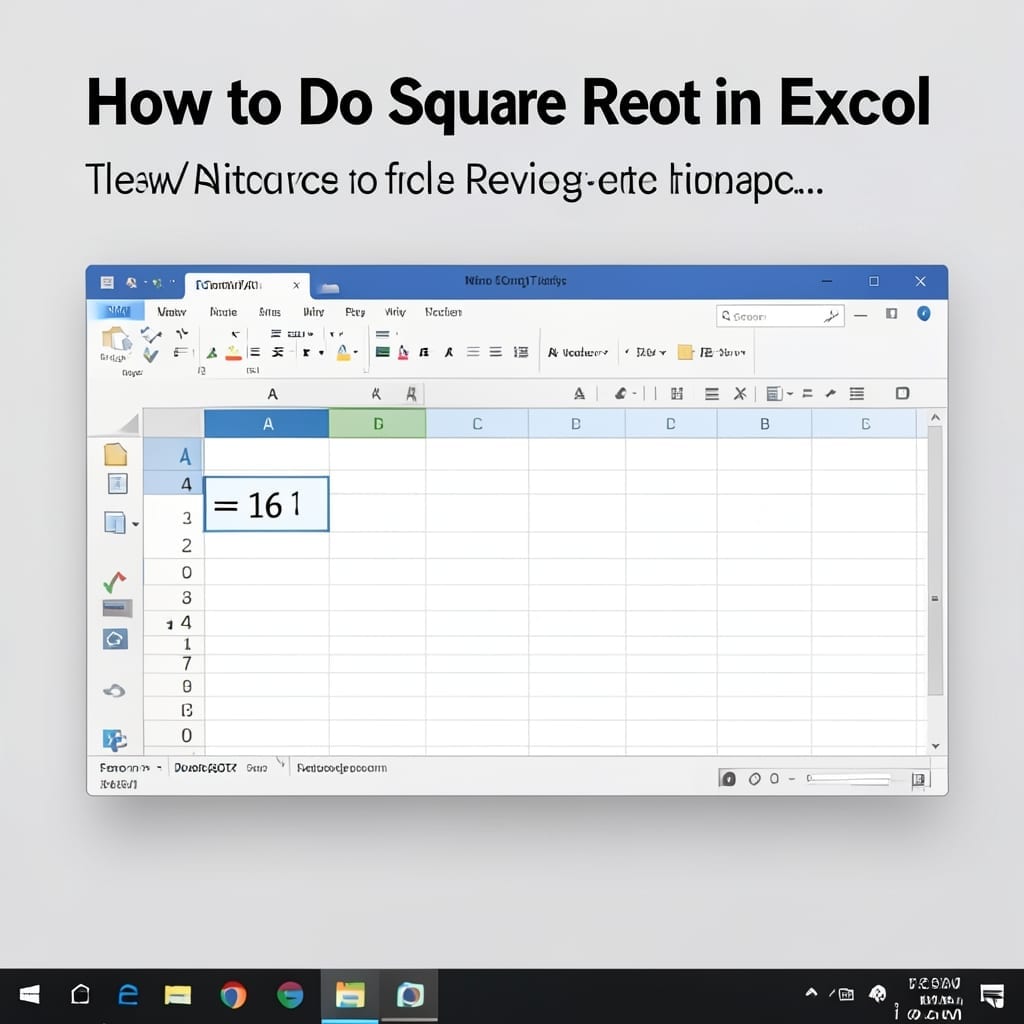Select the blue column A header
This screenshot has height=1024, width=1024.
[266, 424]
